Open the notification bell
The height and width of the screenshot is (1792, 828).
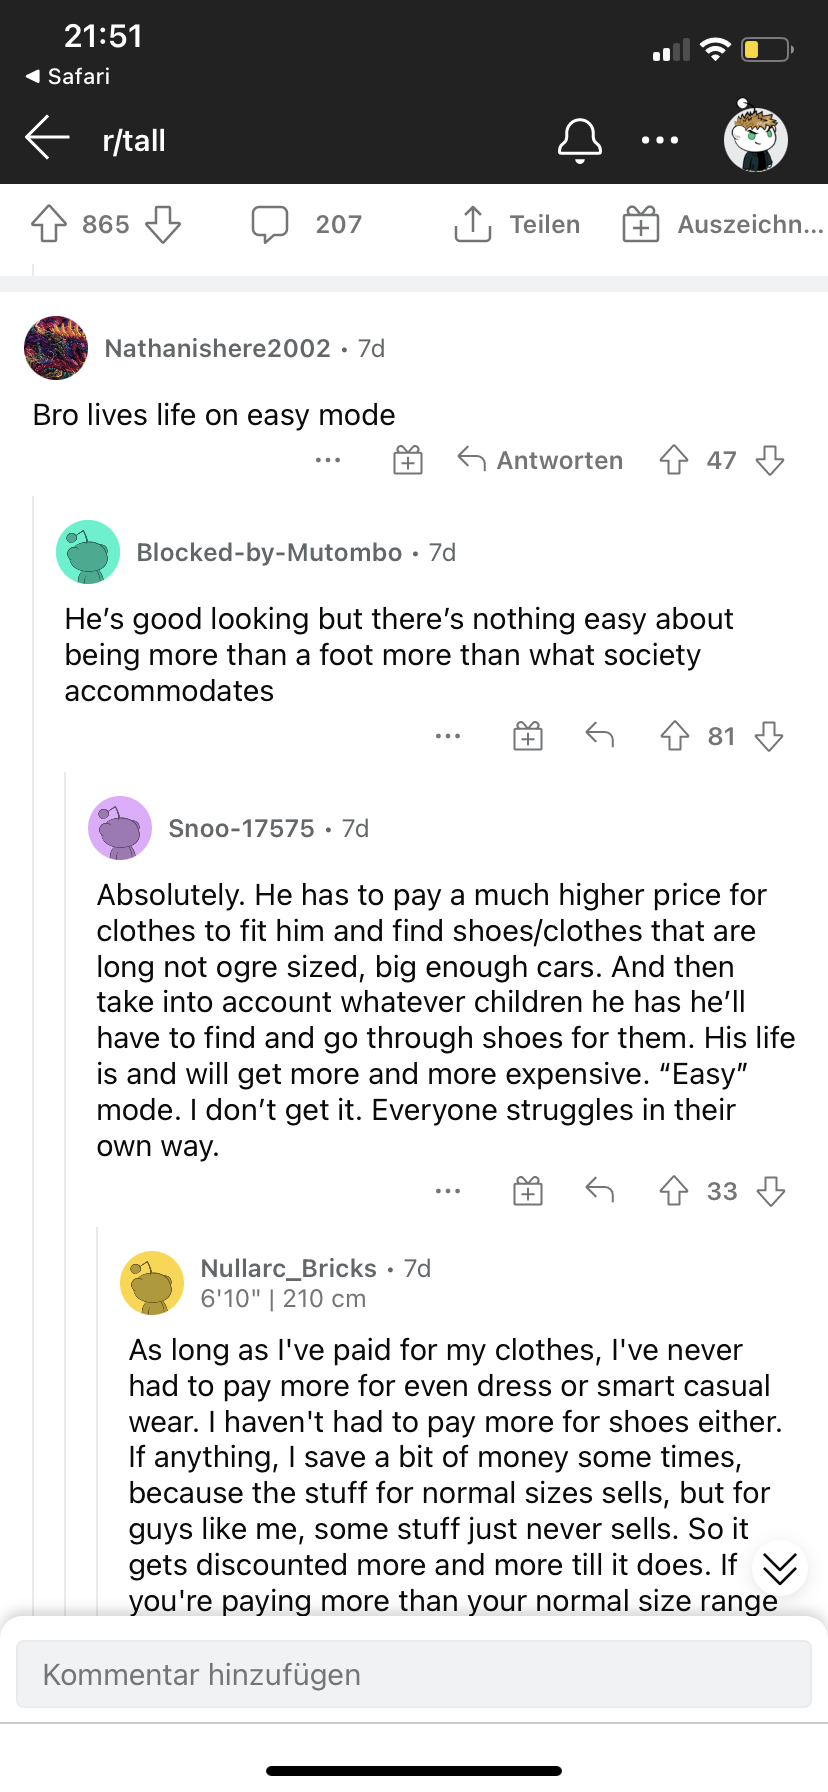tap(580, 140)
